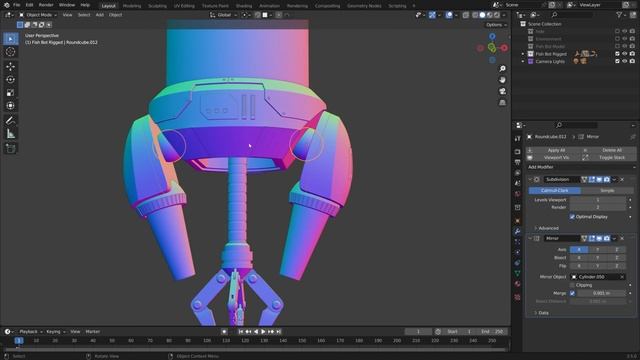
Task: Toggle the Clipping checkbox in Mirror modifier
Action: [572, 285]
